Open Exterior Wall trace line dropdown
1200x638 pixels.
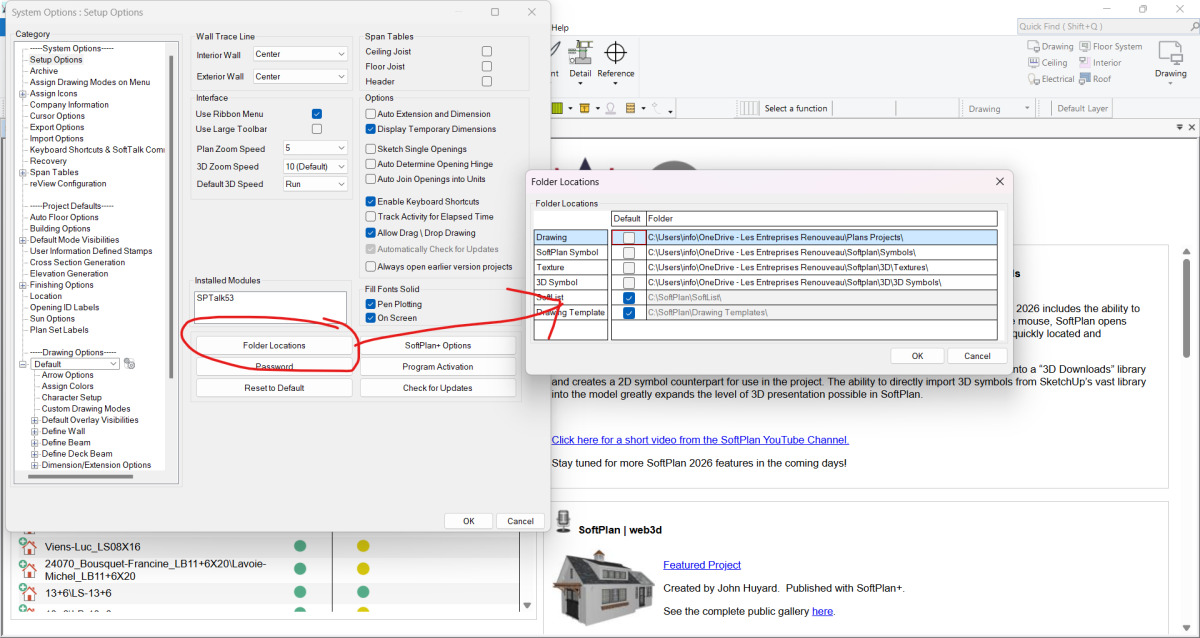point(299,76)
